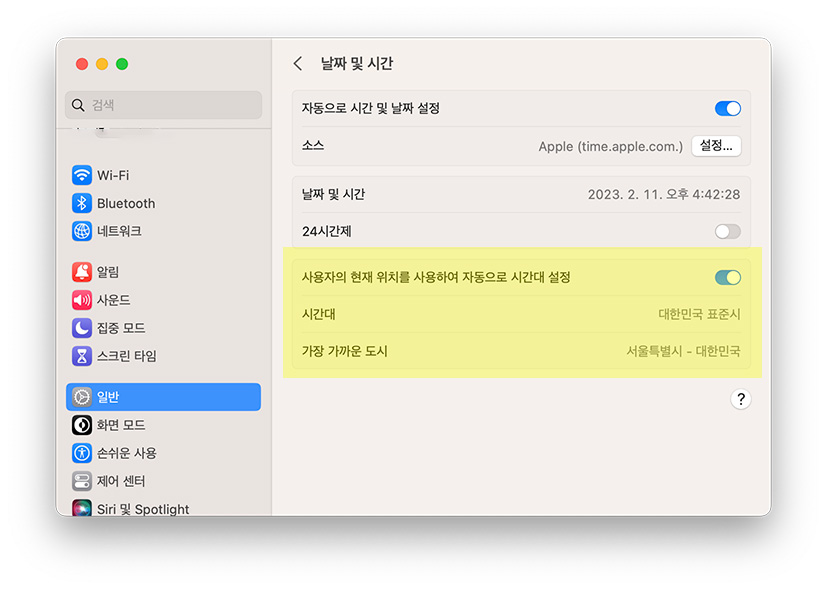Screen dimensions: 827x590
Task: Open 알림 notification settings
Action: [x=80, y=270]
